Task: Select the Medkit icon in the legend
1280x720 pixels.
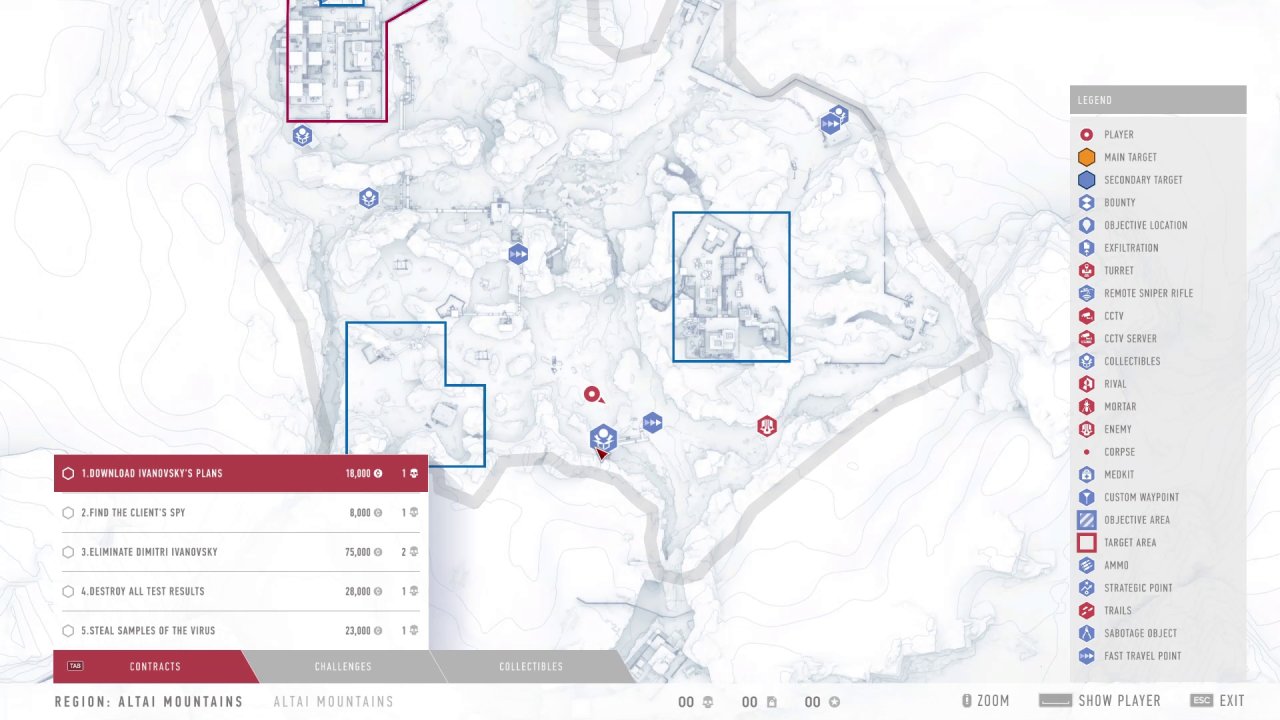Action: [1087, 474]
